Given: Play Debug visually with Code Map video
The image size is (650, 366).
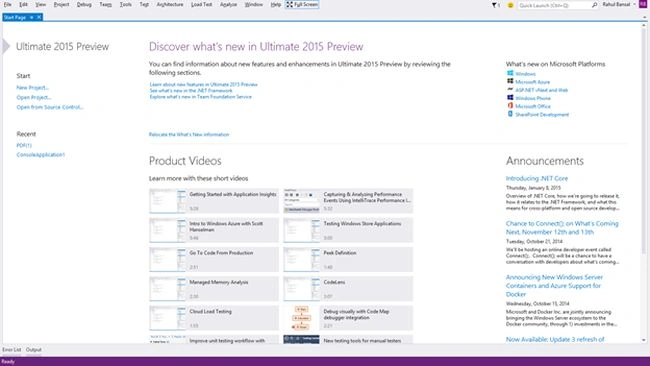Looking at the screenshot, I should (348, 318).
